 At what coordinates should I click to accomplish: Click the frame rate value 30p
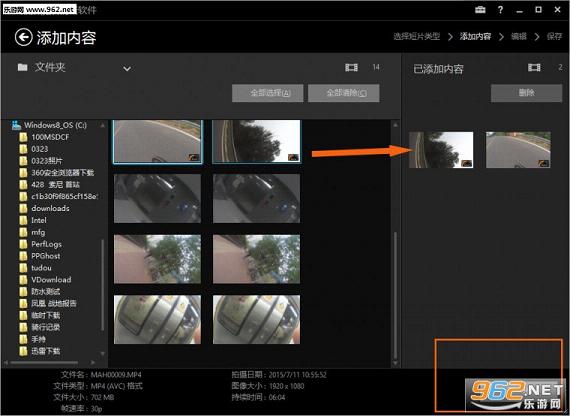(x=96, y=409)
